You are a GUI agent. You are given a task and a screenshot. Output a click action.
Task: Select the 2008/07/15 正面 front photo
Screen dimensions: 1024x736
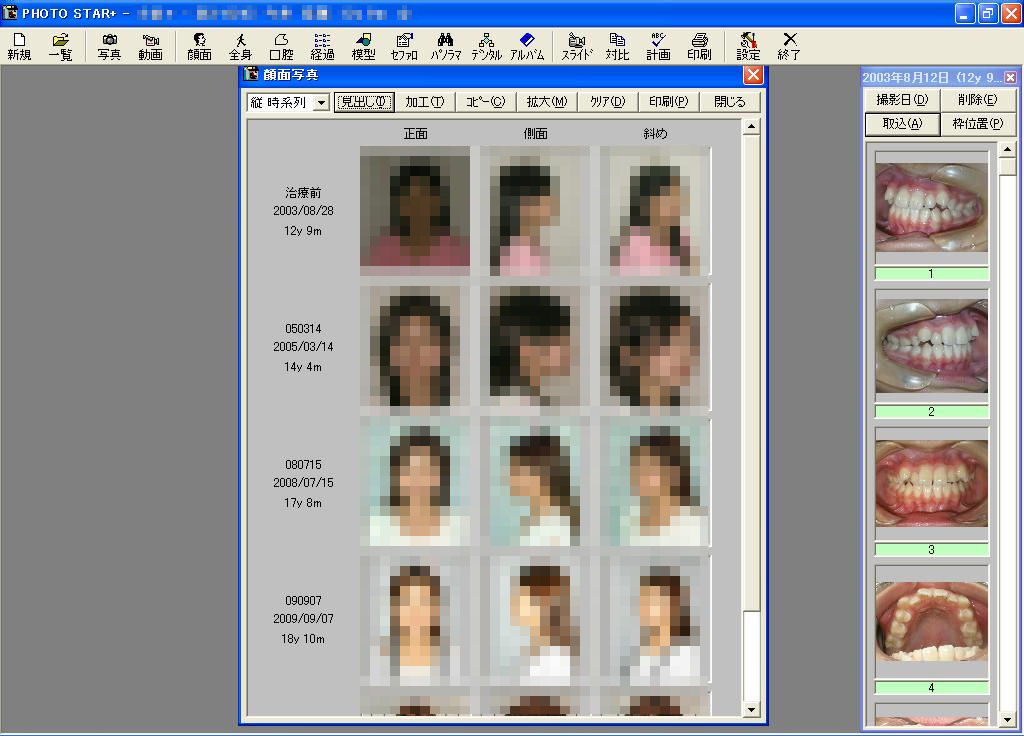(415, 482)
